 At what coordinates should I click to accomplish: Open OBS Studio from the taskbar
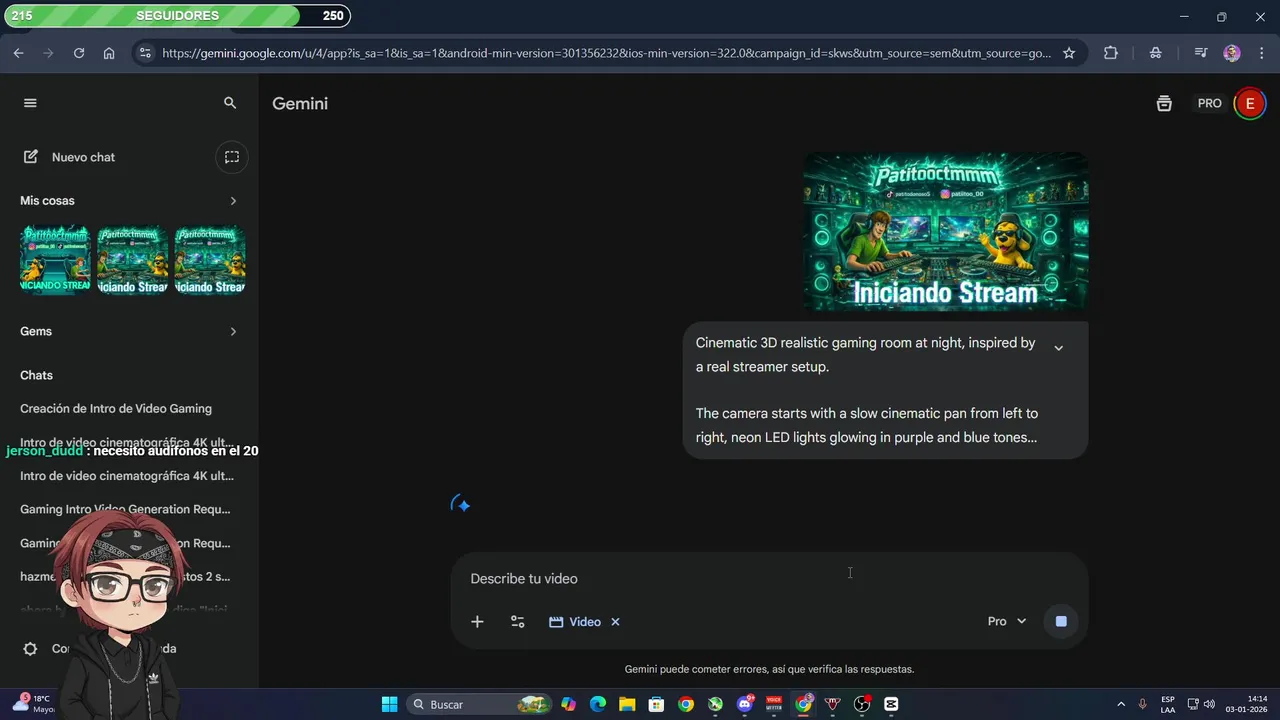click(x=862, y=704)
